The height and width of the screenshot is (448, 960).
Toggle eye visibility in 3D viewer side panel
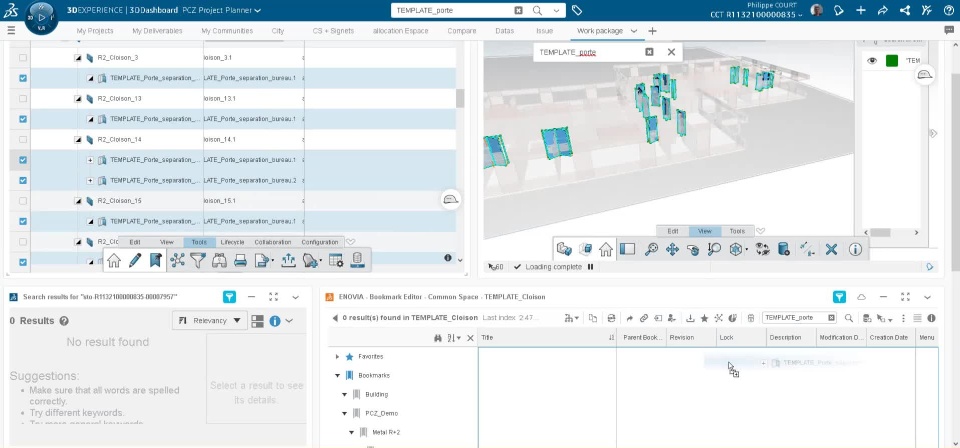click(x=872, y=61)
